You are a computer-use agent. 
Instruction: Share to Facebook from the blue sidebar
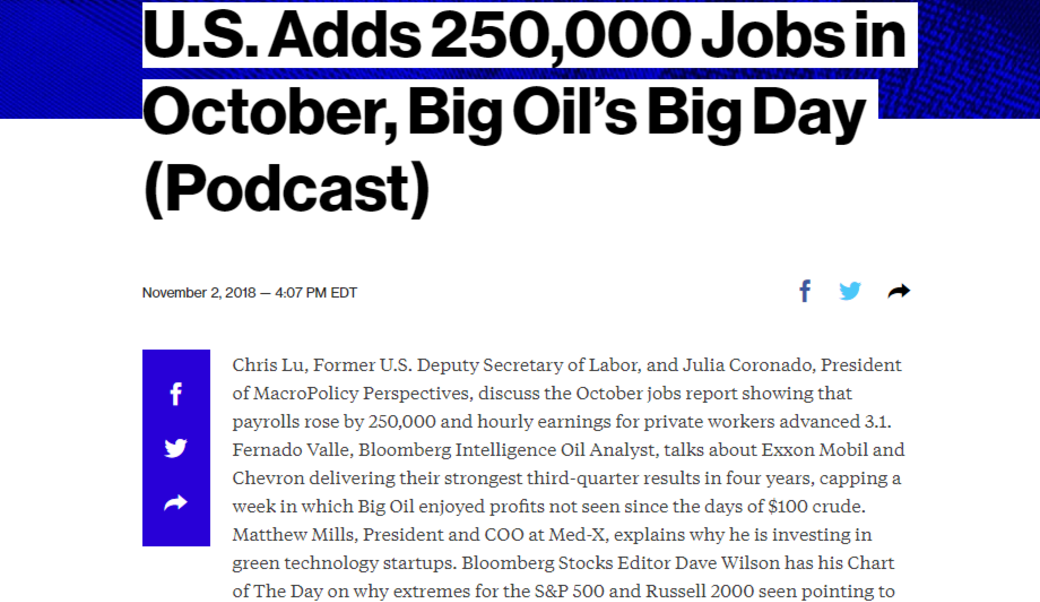176,394
